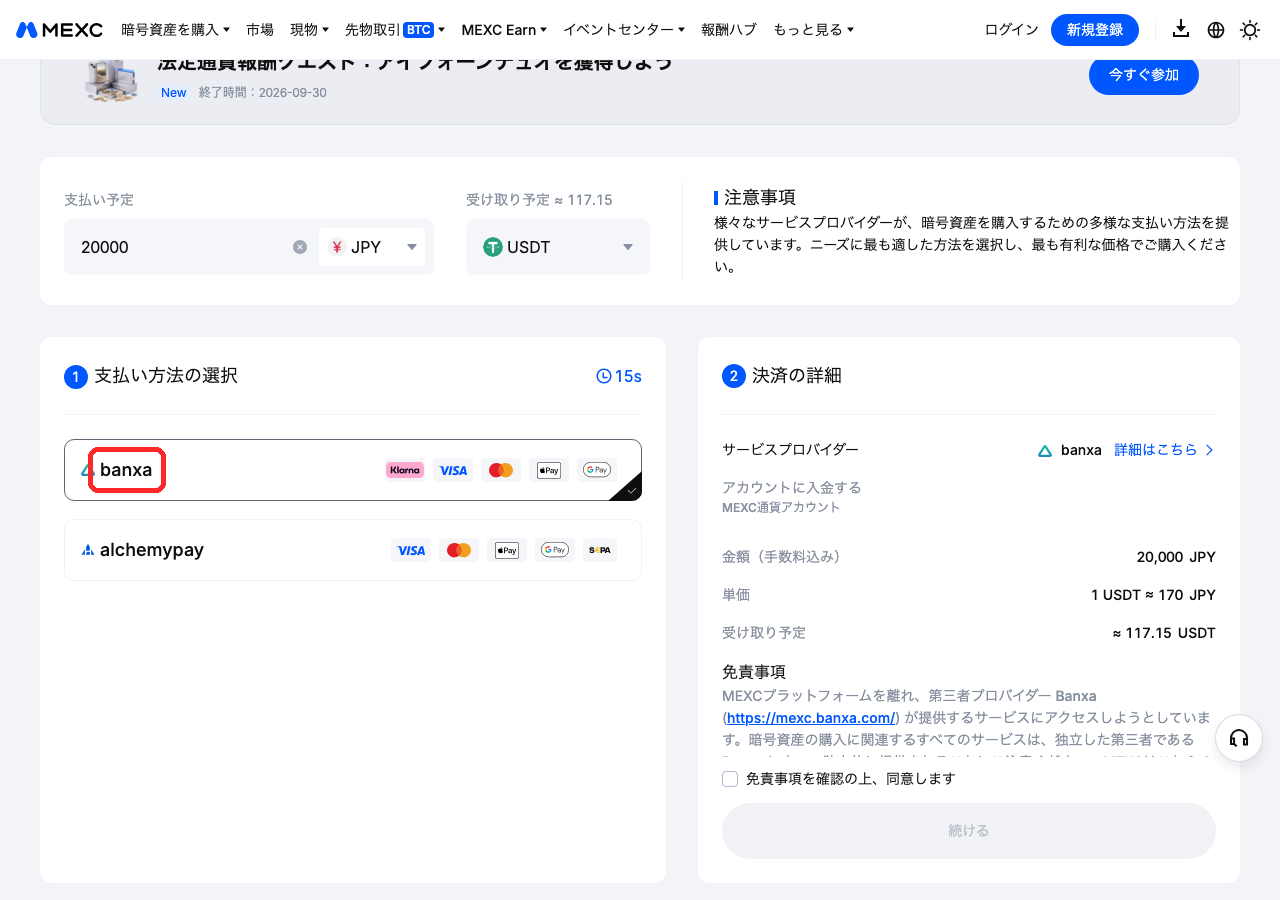Click the 続ける button
1280x900 pixels.
point(969,831)
